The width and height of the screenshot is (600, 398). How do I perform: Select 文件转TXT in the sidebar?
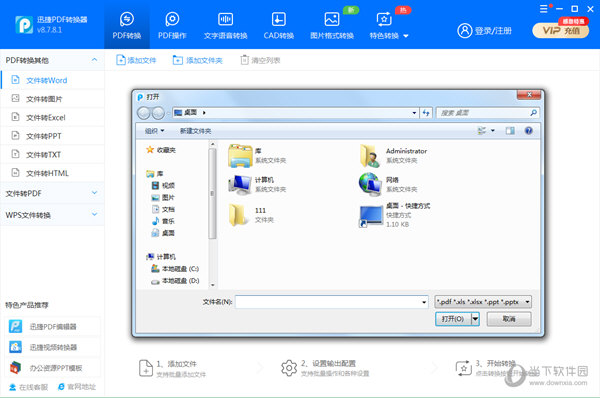[x=52, y=155]
